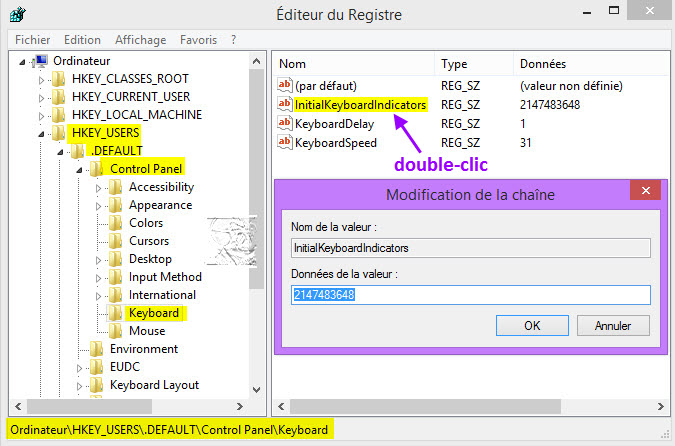The width and height of the screenshot is (675, 446).
Task: Click the HKEY_USERS folder icon
Action: tap(58, 133)
